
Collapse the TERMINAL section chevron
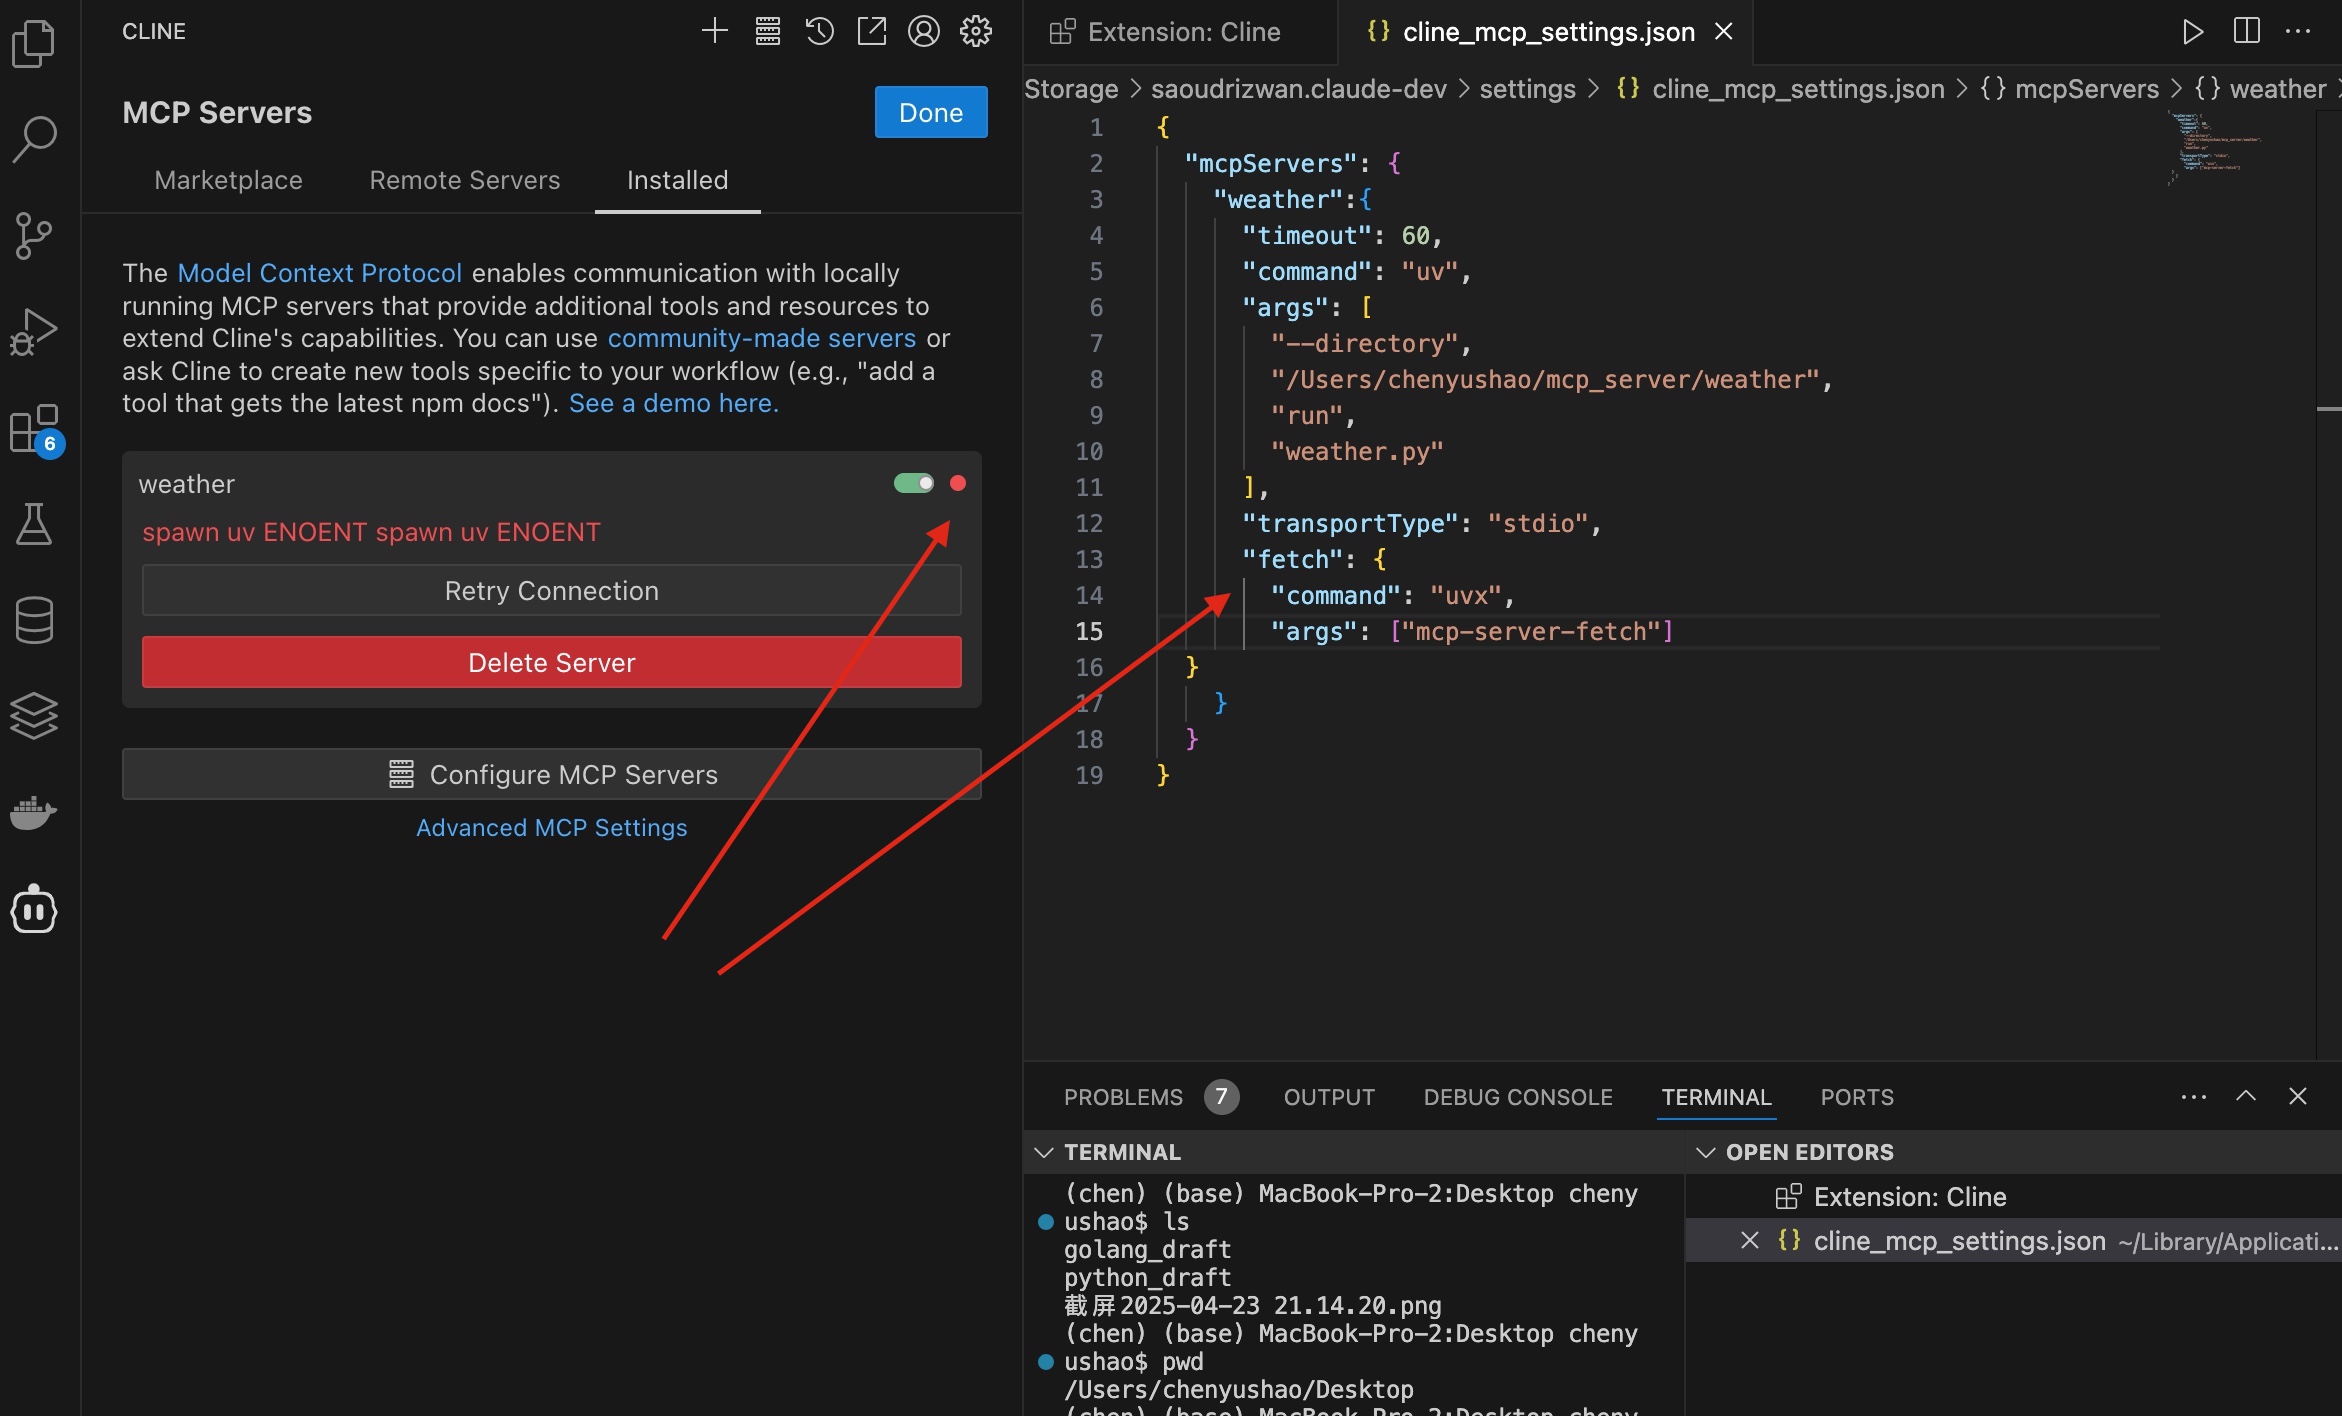tap(1044, 1152)
